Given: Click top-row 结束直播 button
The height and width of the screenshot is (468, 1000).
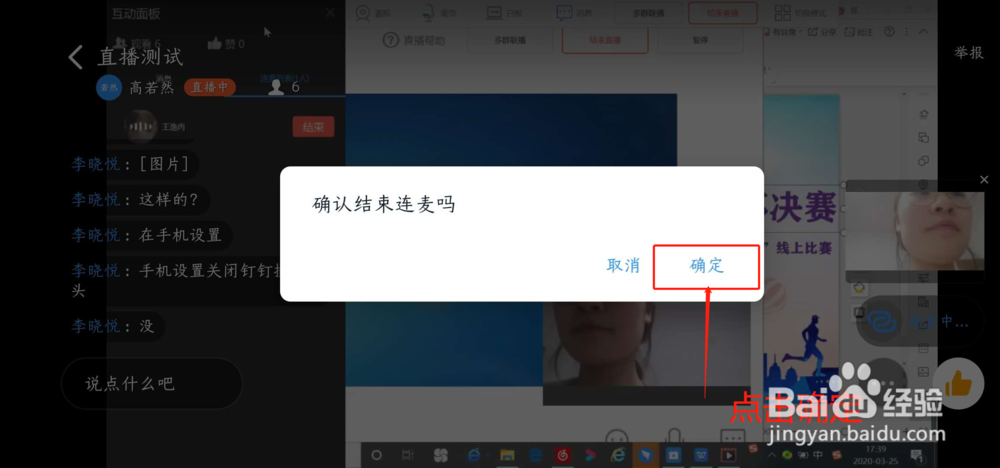Looking at the screenshot, I should tap(723, 13).
